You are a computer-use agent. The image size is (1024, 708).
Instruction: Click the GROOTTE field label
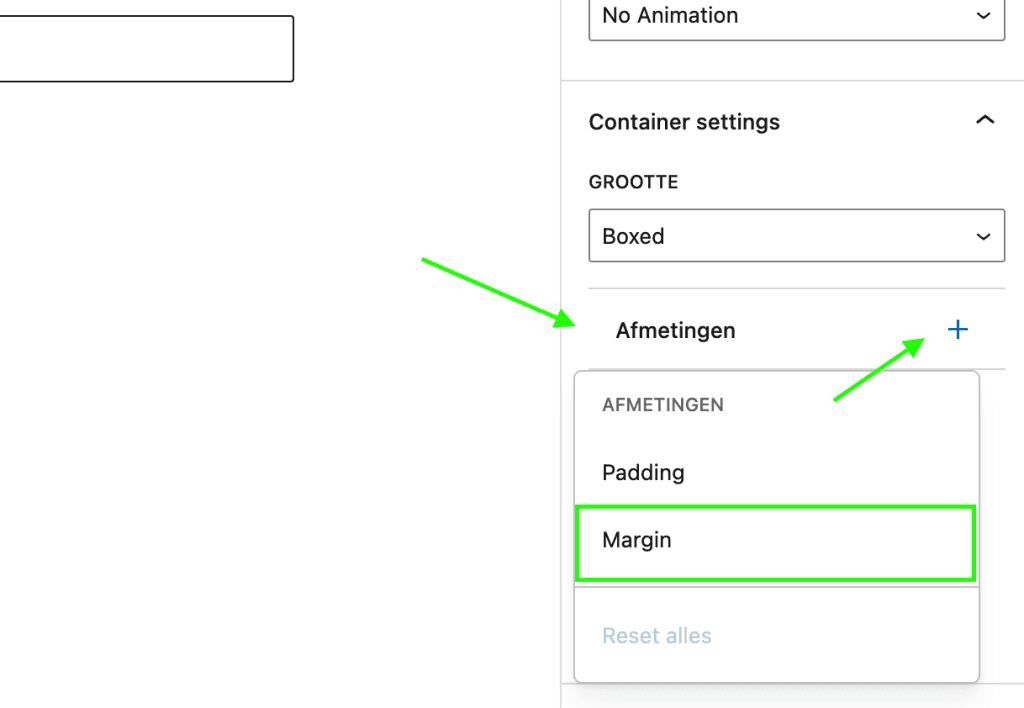[633, 182]
